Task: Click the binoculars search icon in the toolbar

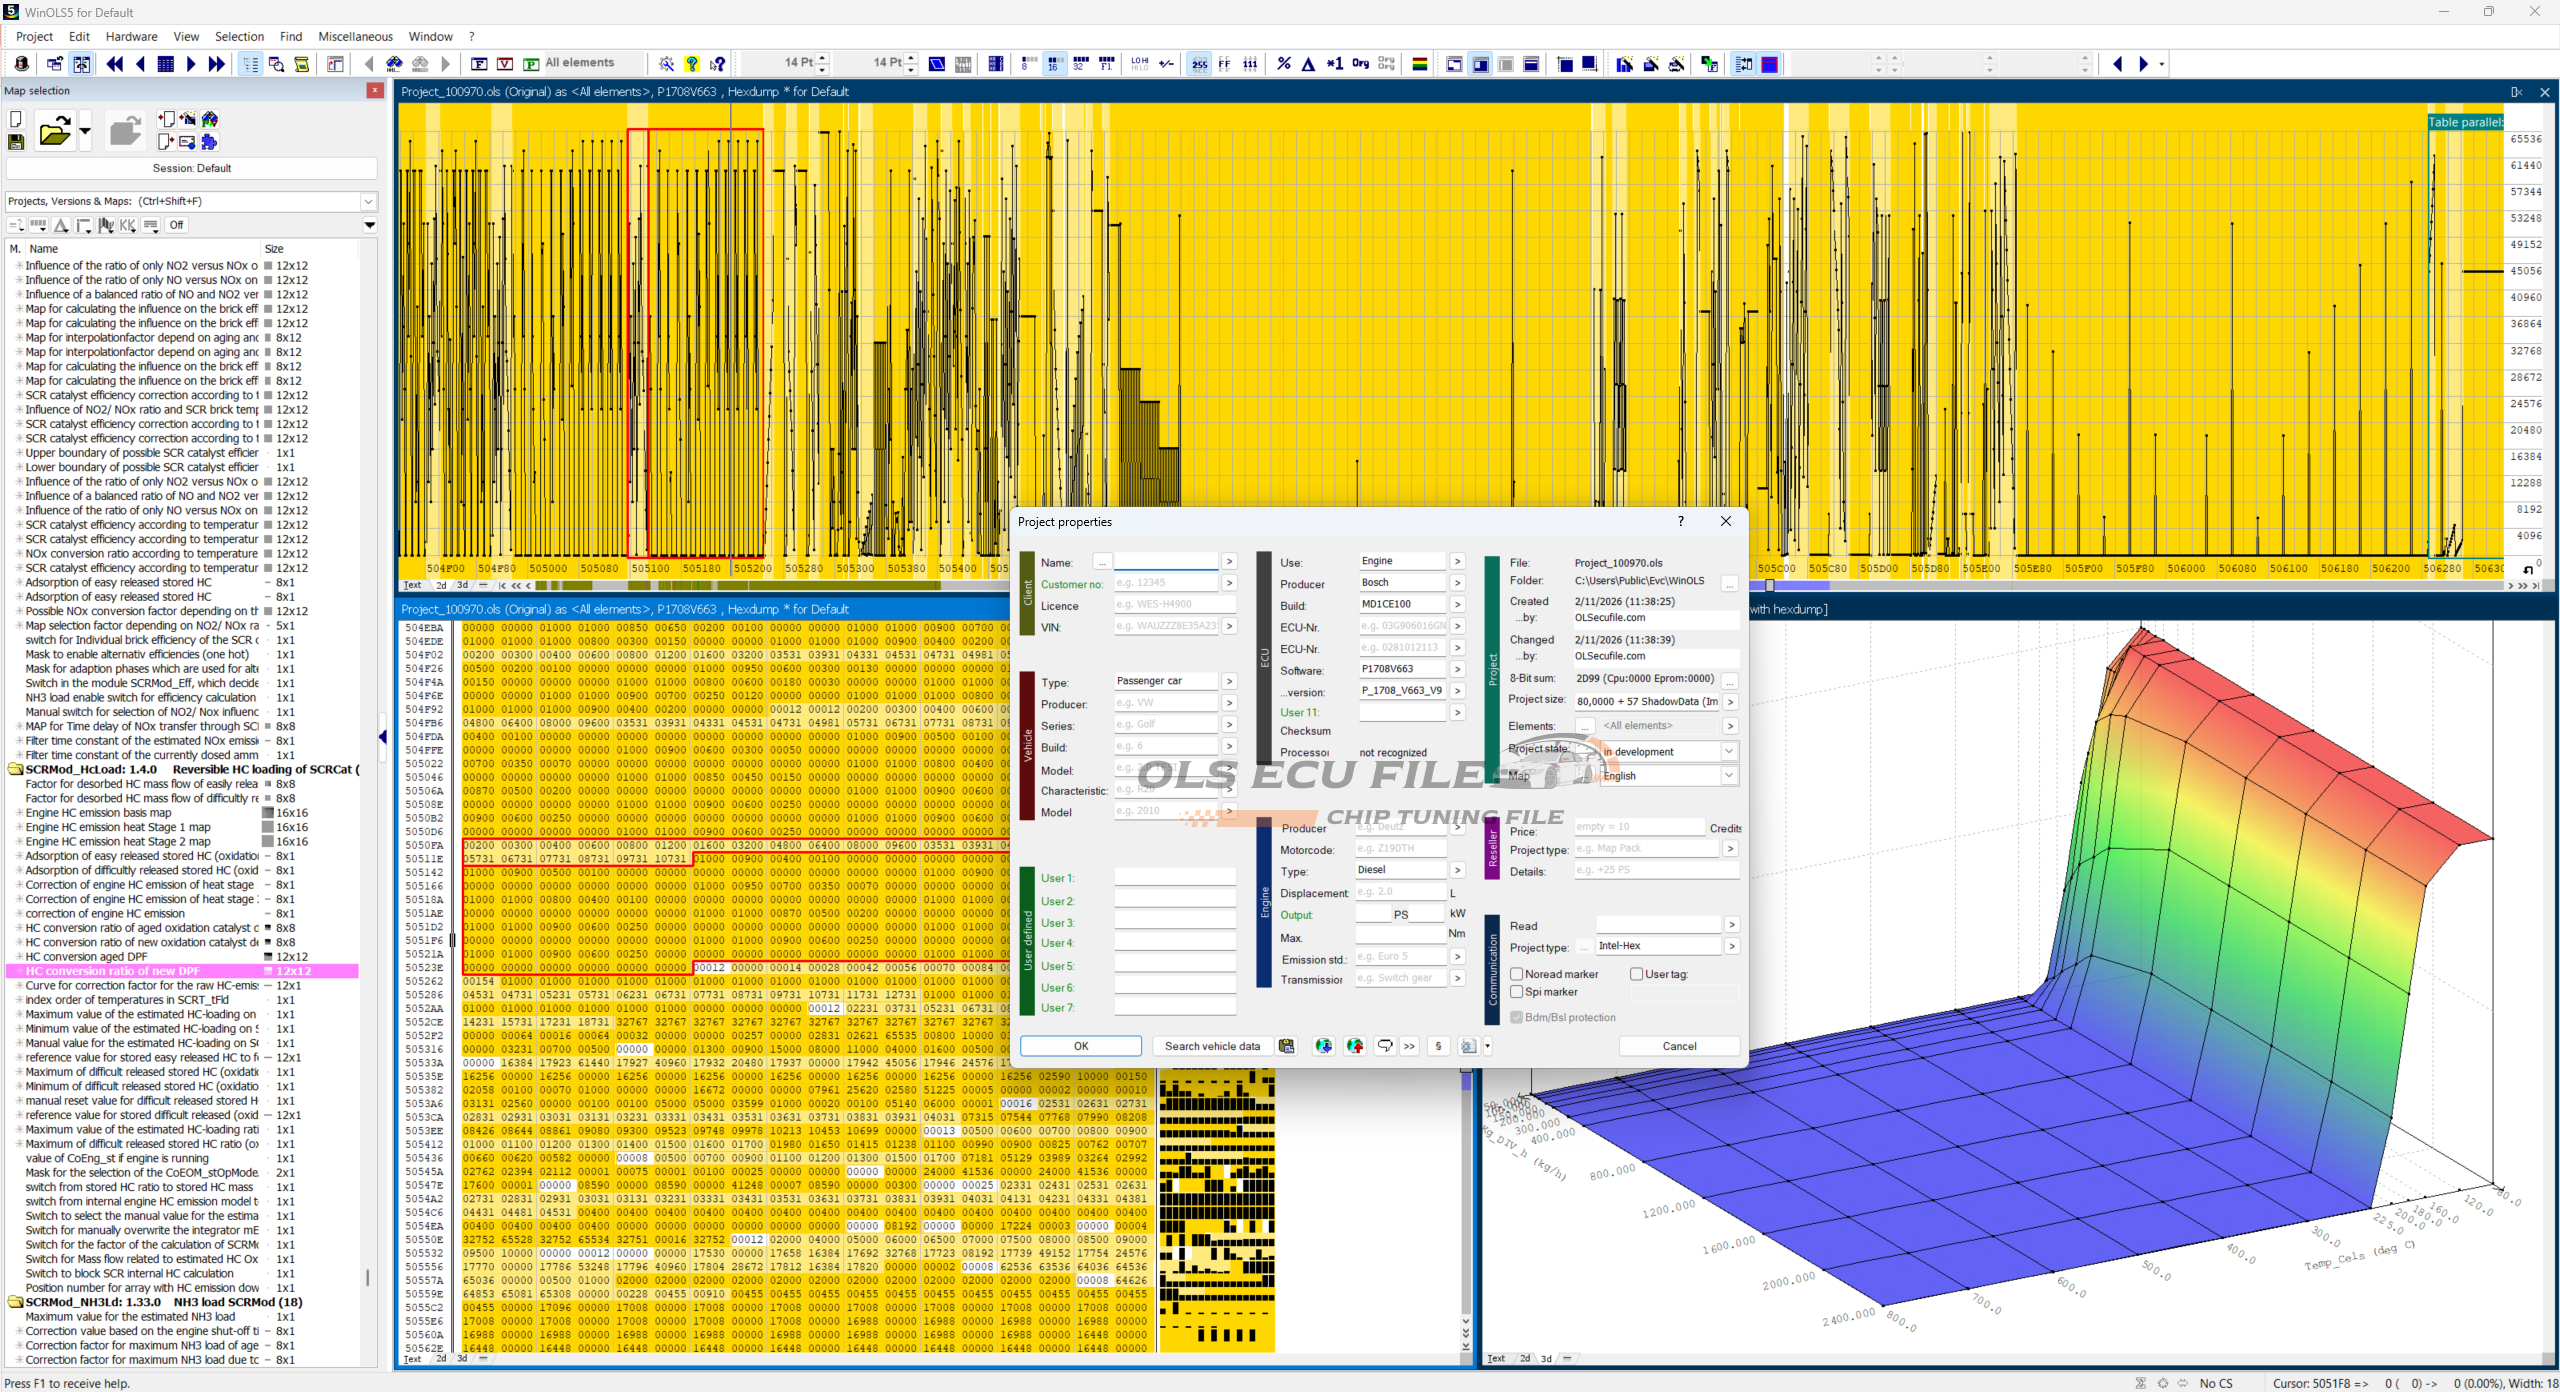Action: pyautogui.click(x=394, y=64)
